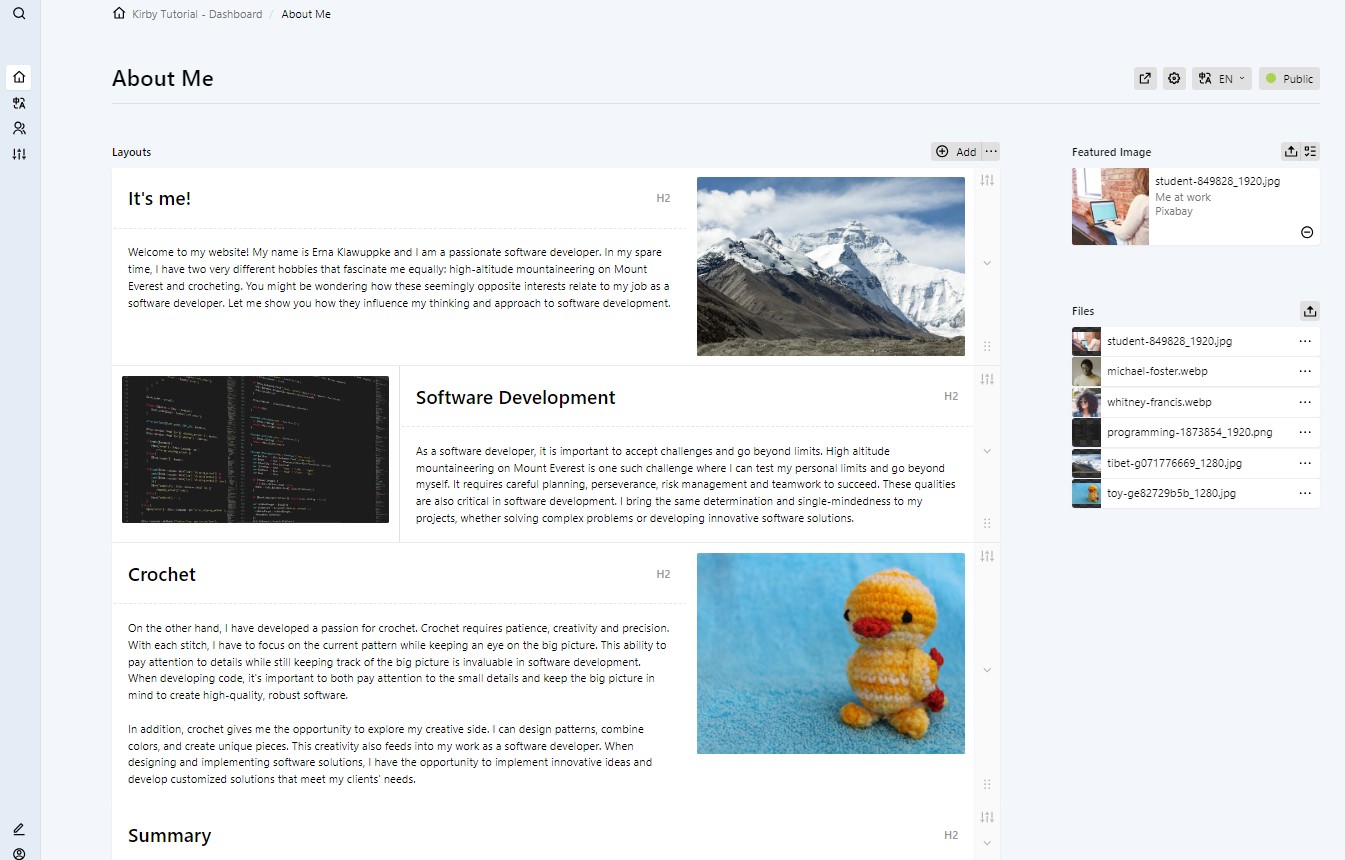Expand options chevron for Summary row
Image resolution: width=1345 pixels, height=860 pixels.
point(987,843)
